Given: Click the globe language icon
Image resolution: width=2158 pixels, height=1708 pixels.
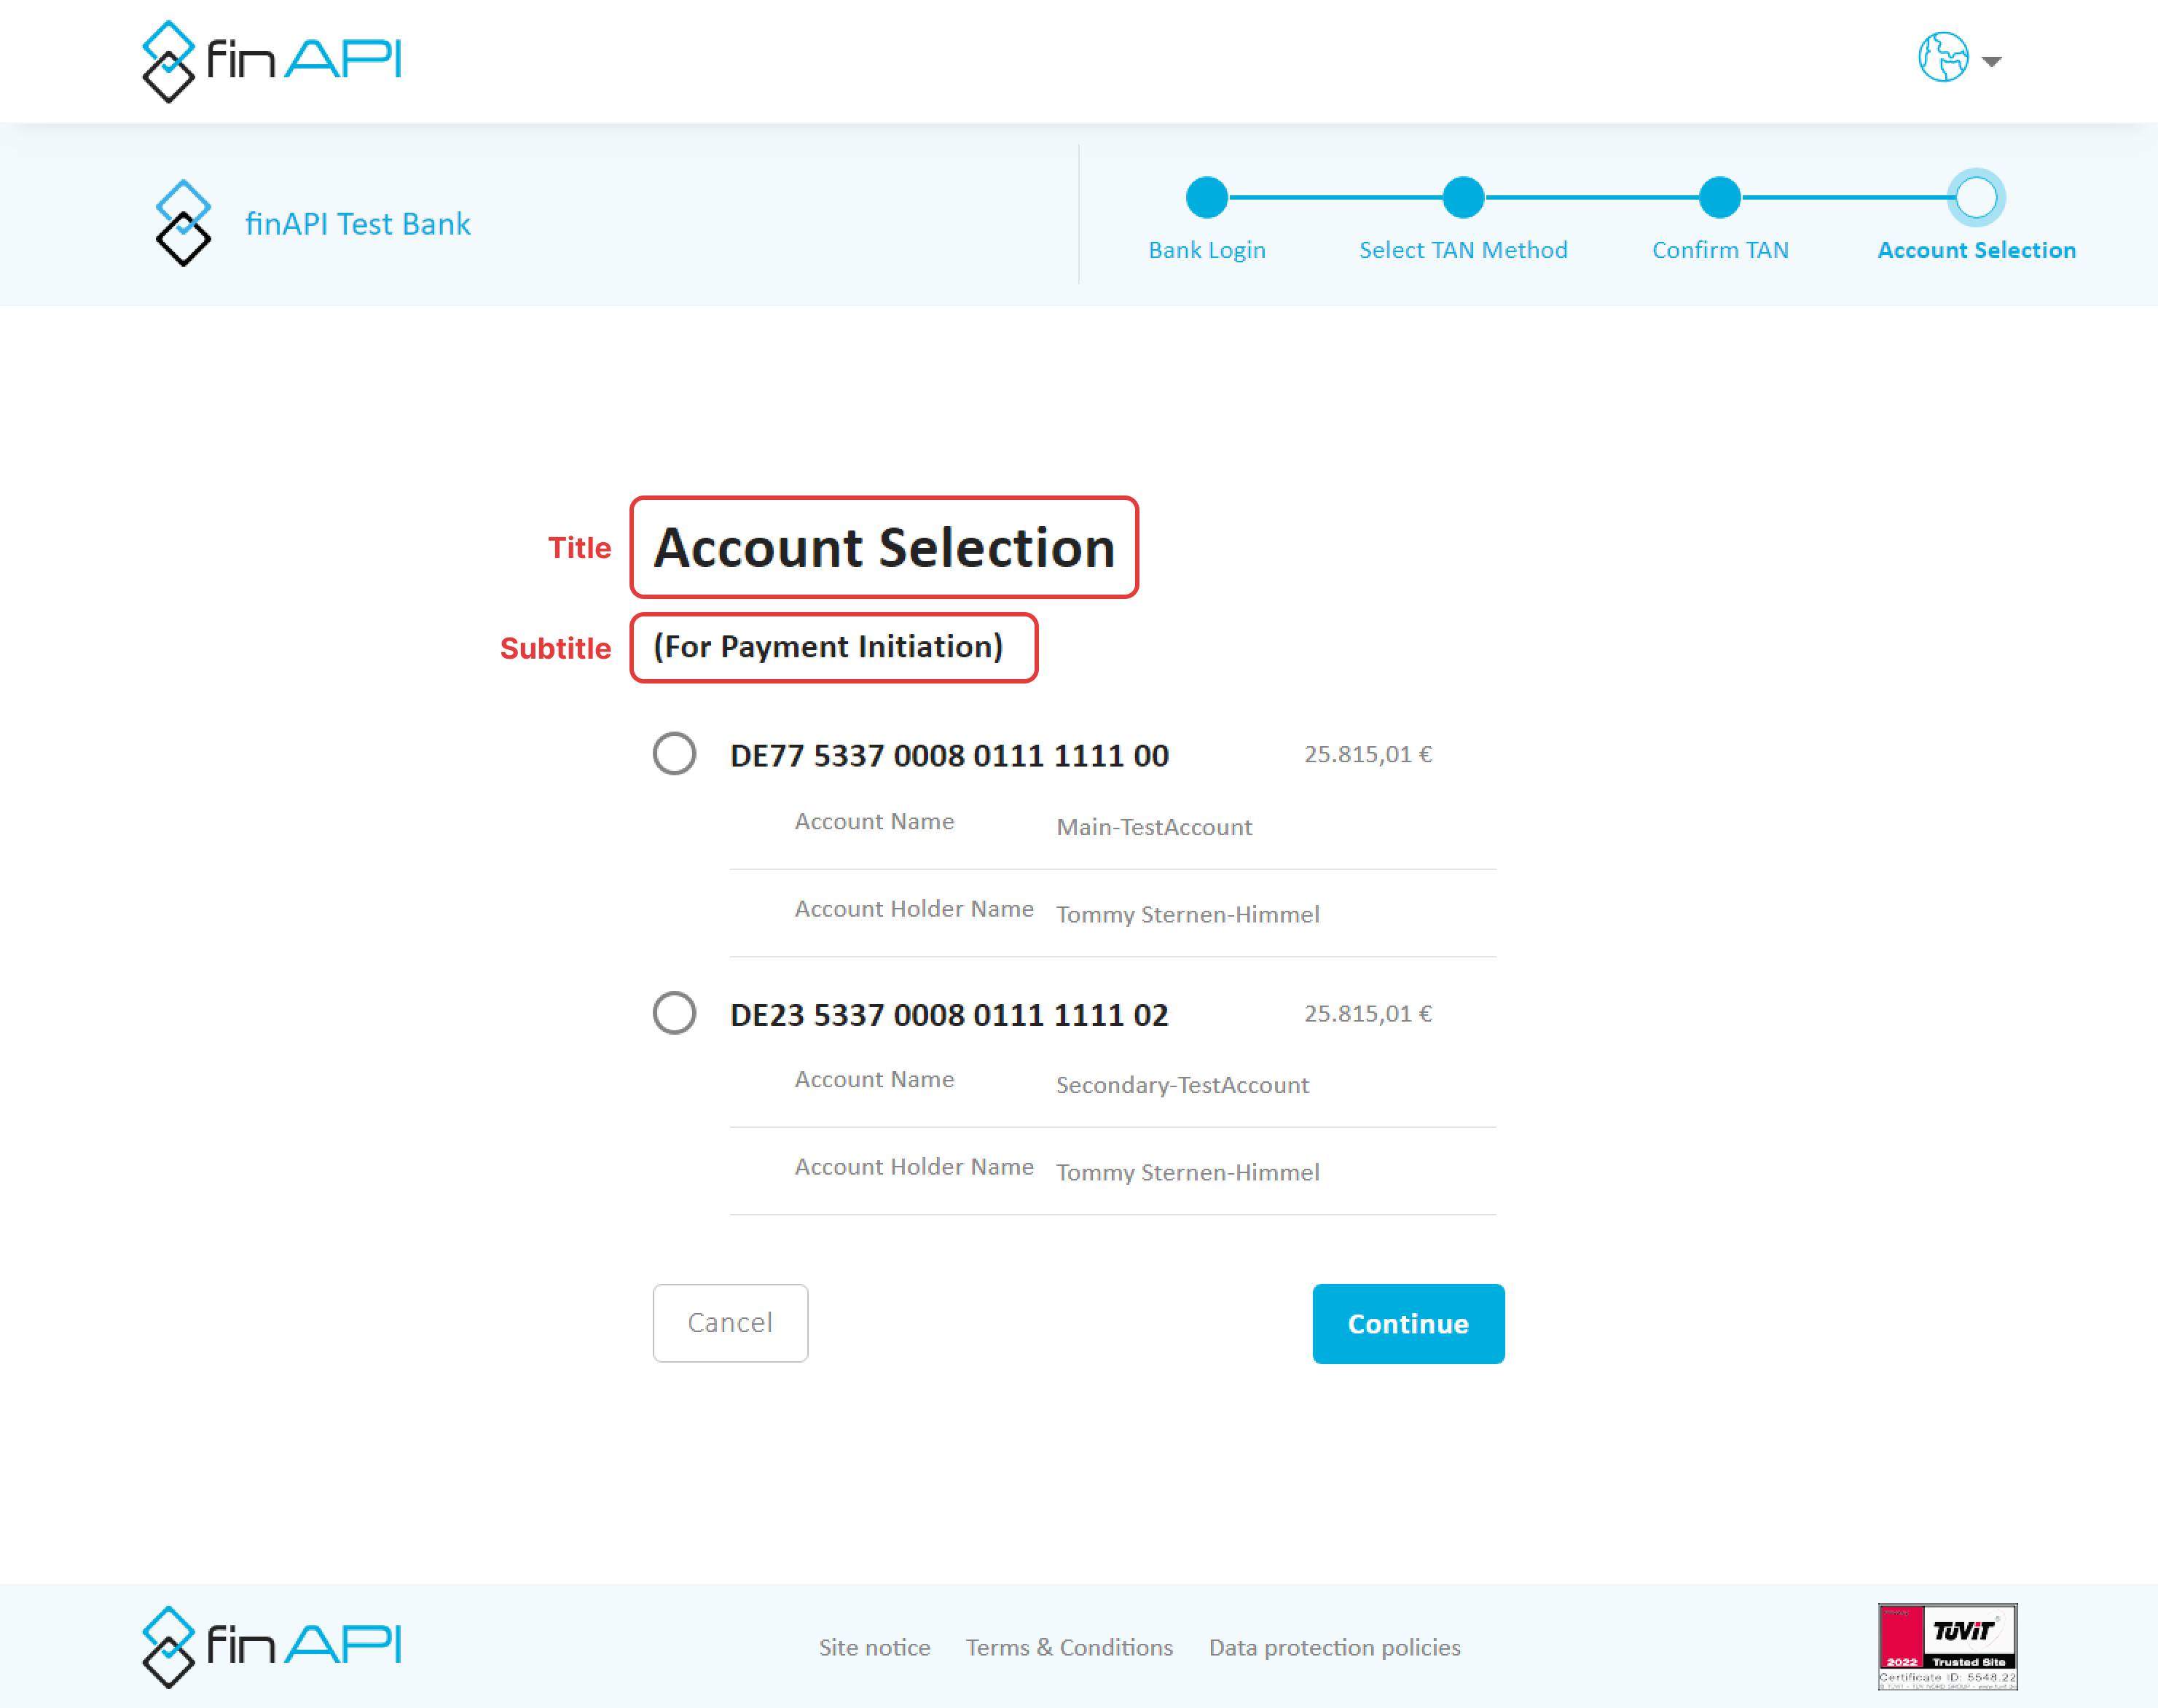Looking at the screenshot, I should (1942, 58).
